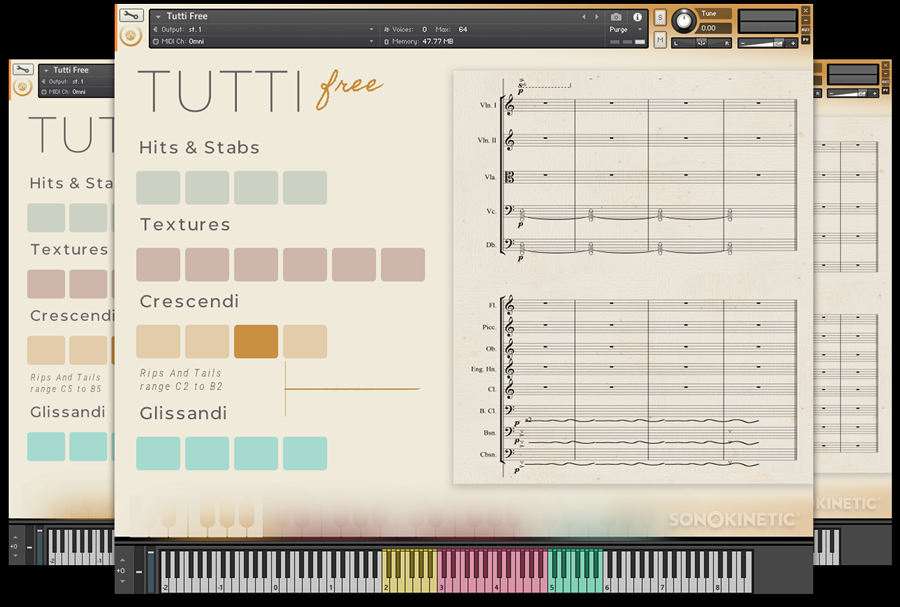900x607 pixels.
Task: Trigger the first Glissandi pad
Action: click(158, 453)
